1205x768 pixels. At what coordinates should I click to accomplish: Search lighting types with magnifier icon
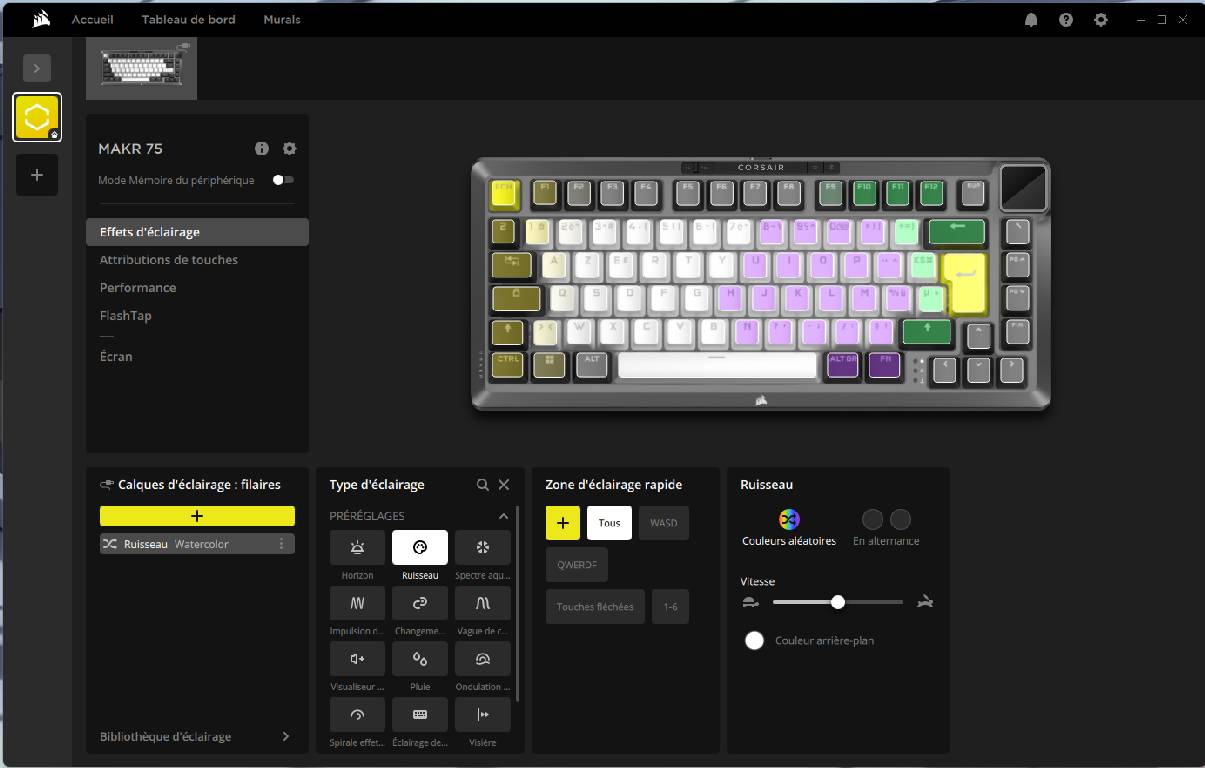click(483, 484)
